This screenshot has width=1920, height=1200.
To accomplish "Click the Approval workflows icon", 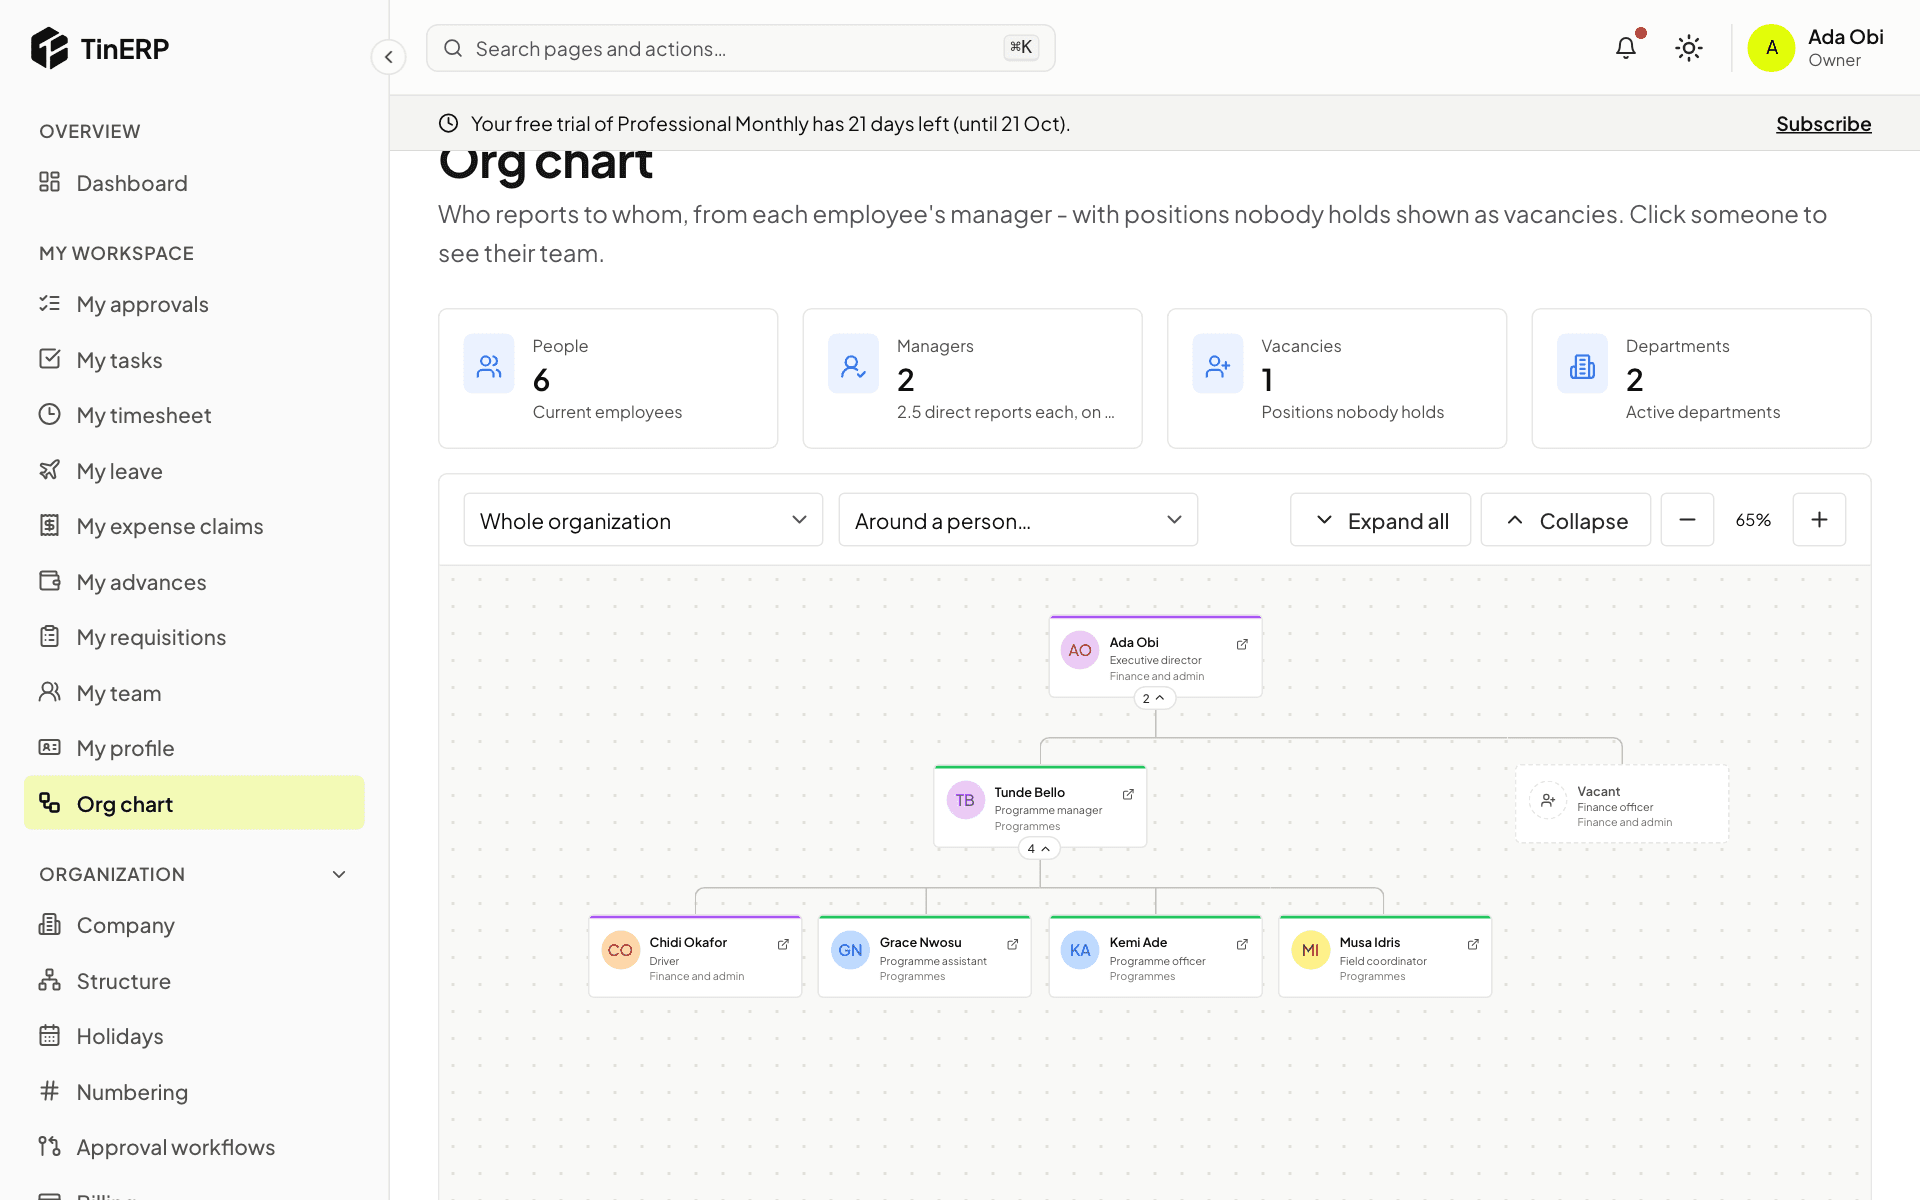I will pyautogui.click(x=50, y=1146).
